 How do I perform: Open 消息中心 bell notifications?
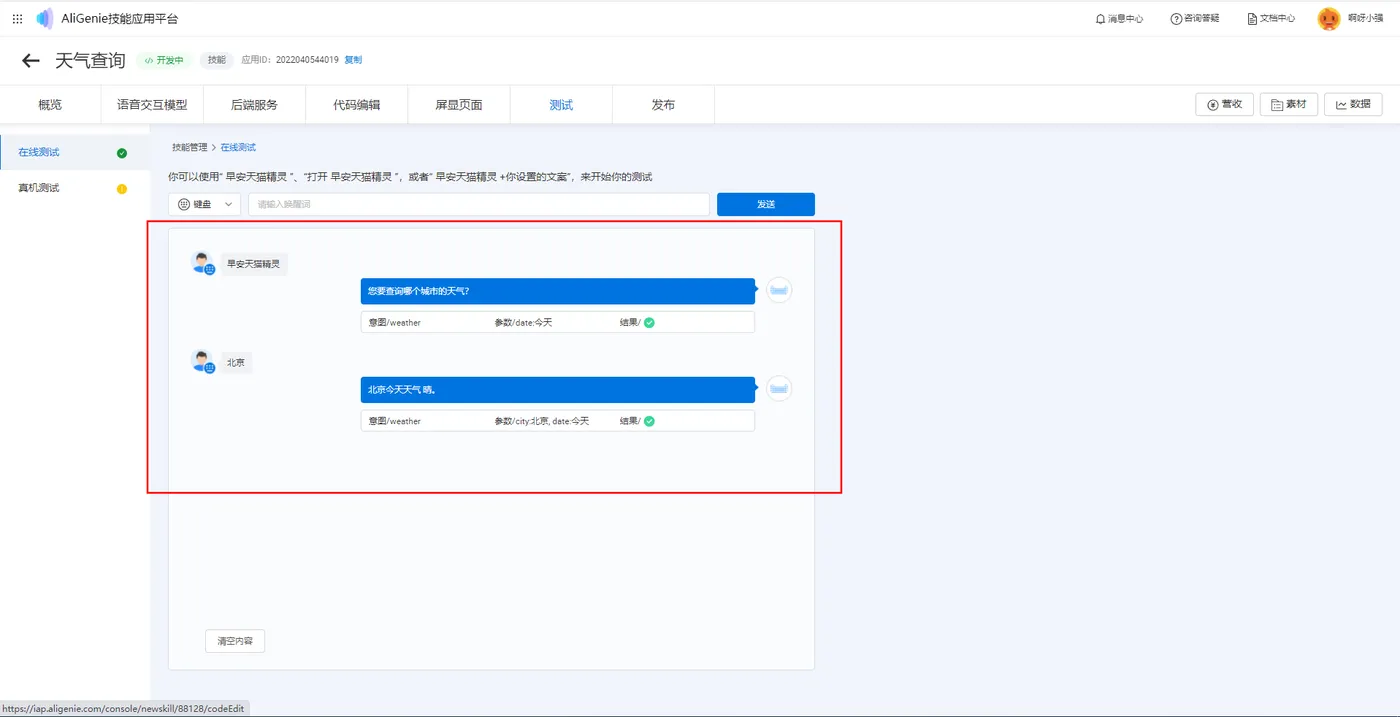[x=1119, y=19]
